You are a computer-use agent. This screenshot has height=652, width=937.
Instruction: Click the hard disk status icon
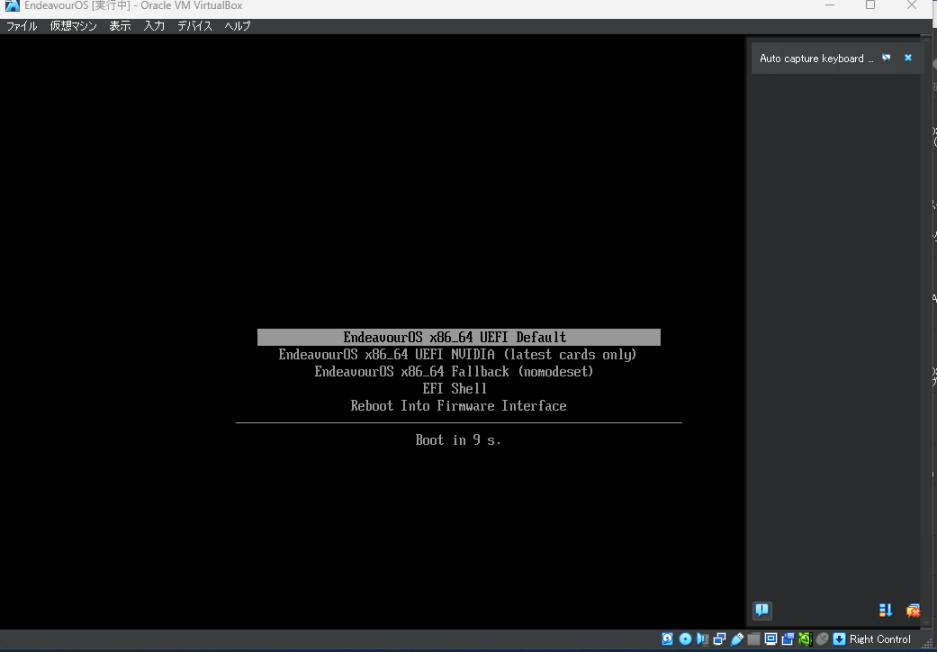667,639
